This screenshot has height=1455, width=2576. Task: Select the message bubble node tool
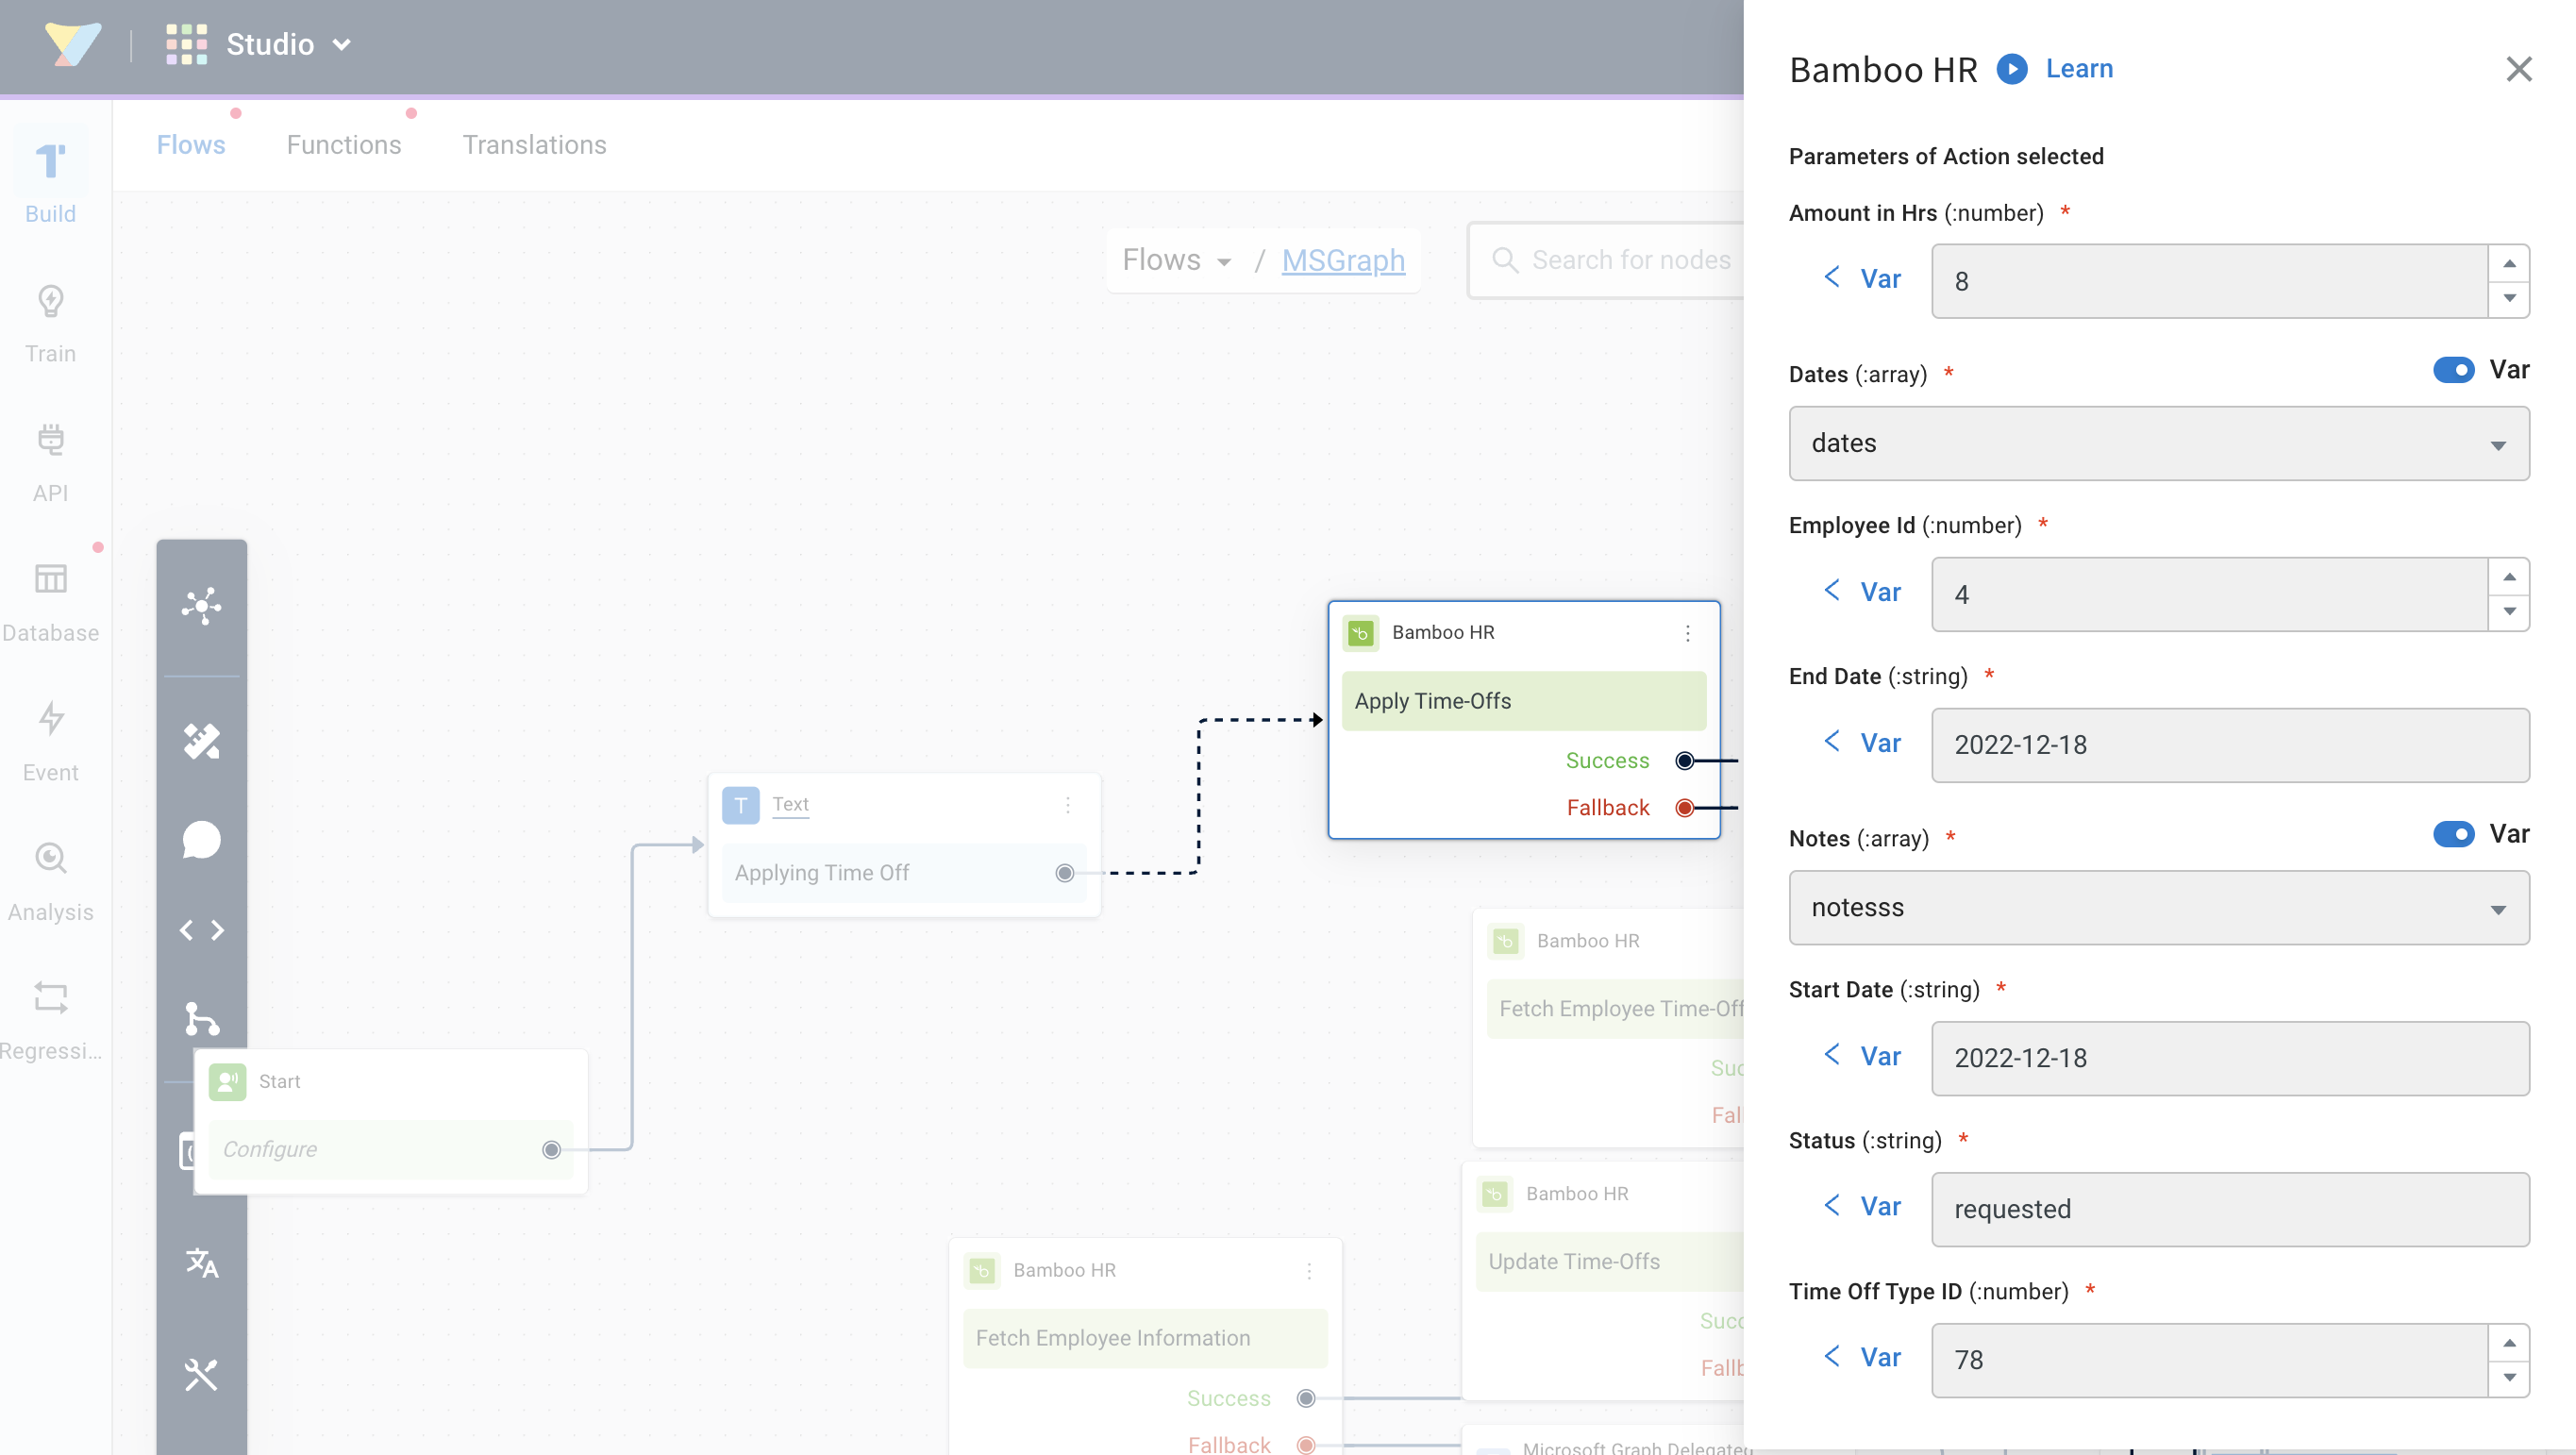coord(201,840)
